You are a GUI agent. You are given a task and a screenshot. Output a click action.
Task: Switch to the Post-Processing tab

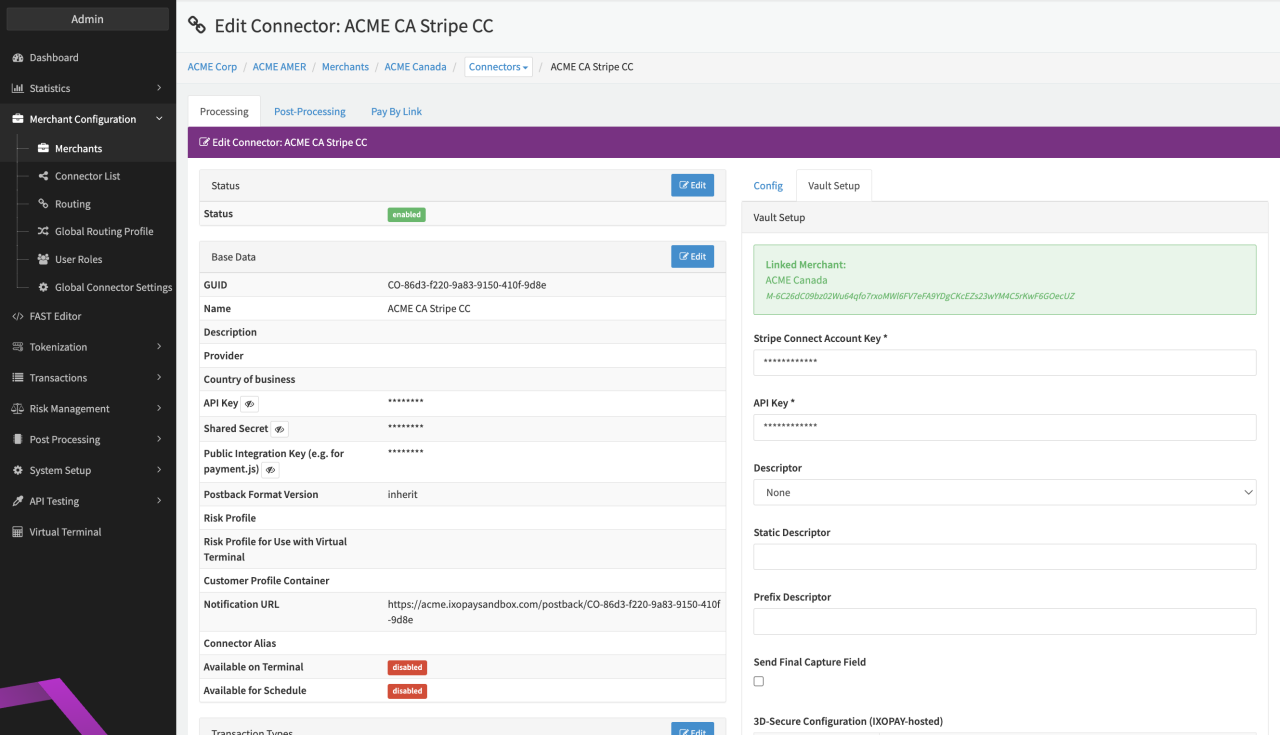coord(310,112)
